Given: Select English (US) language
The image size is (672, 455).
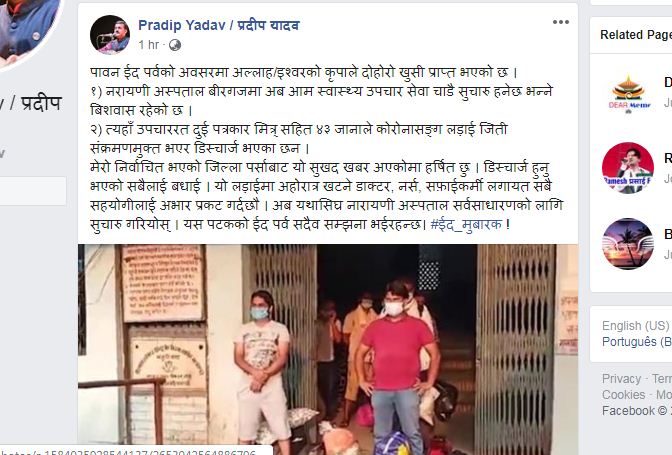Looking at the screenshot, I should click(636, 326).
